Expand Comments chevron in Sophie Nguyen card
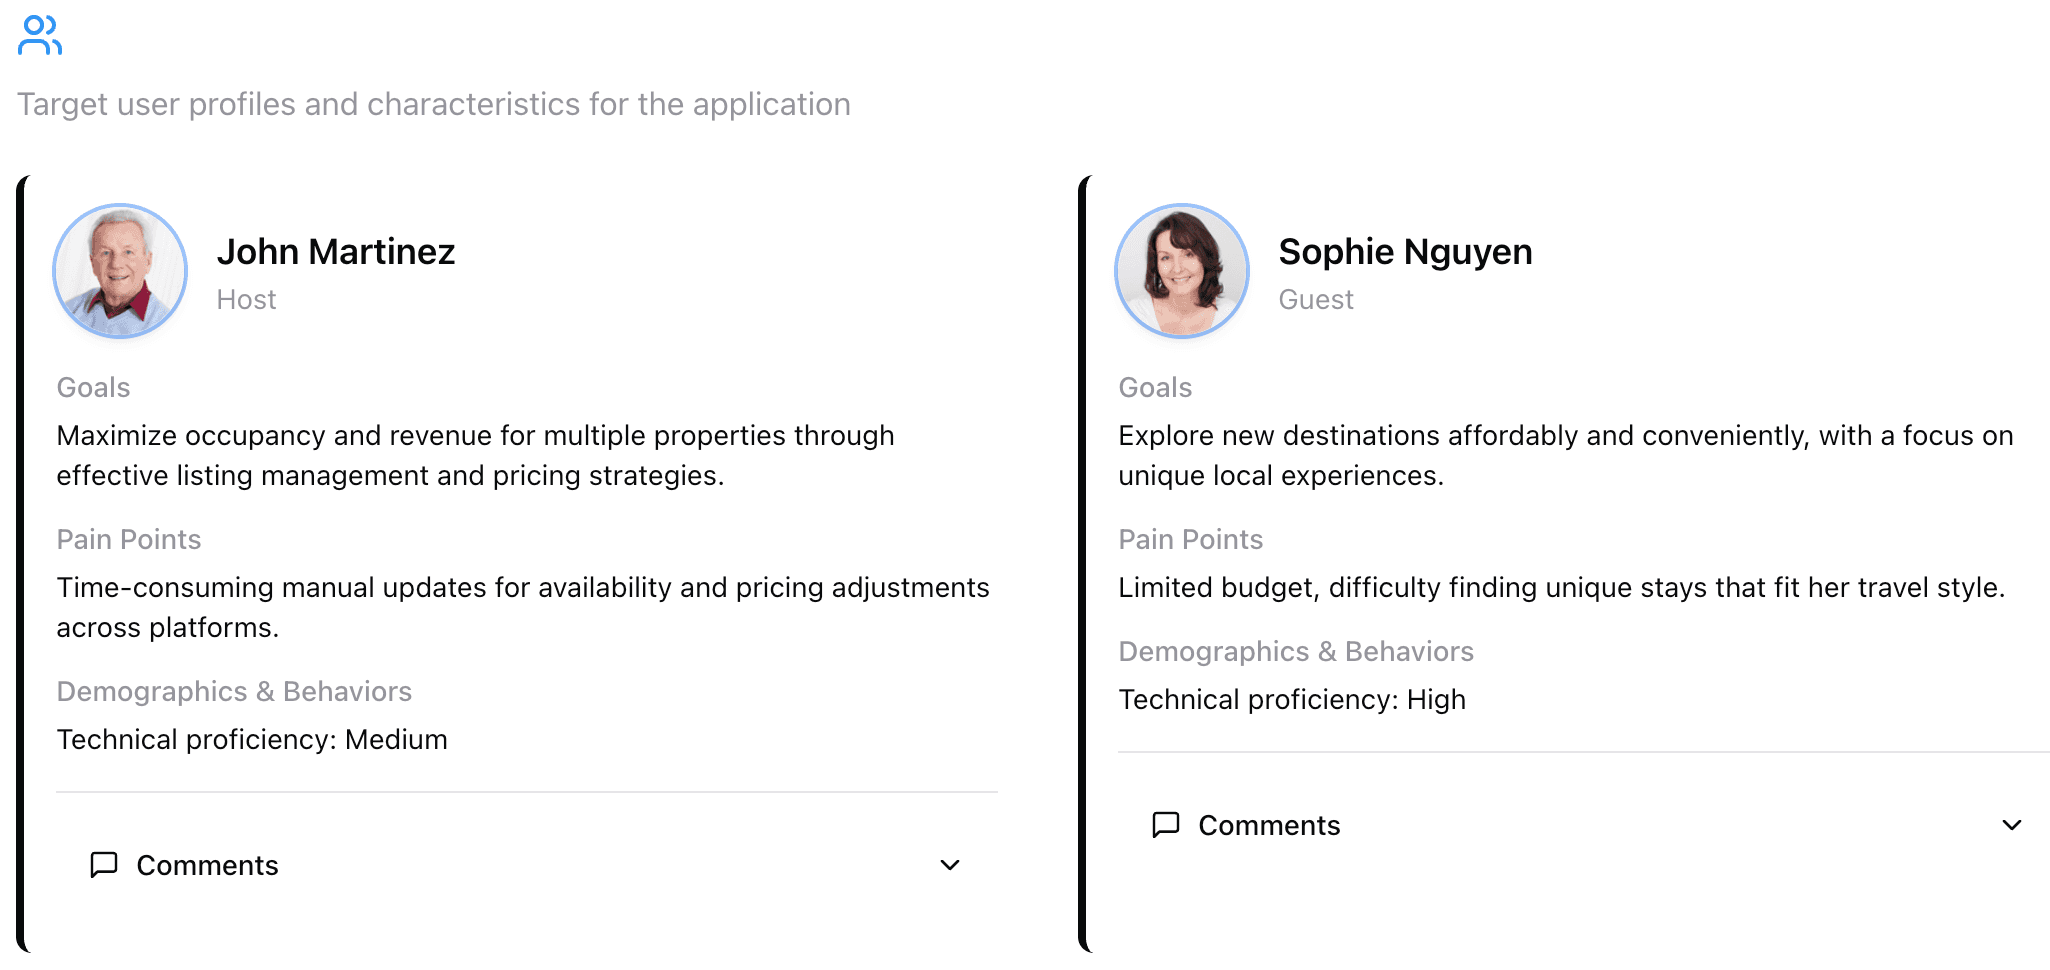Viewport: 2050px width, 970px height. [x=2012, y=825]
